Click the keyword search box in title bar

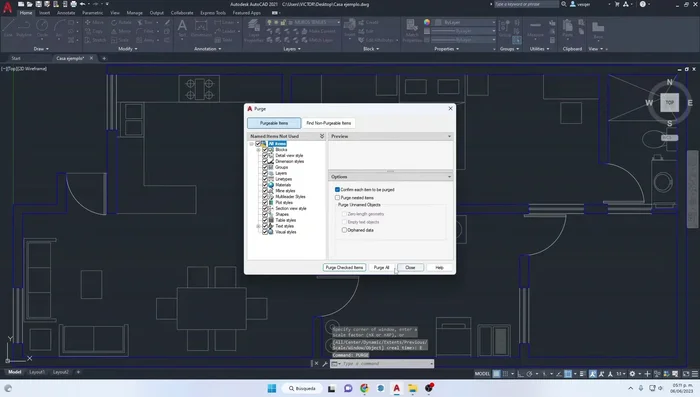coord(526,4)
